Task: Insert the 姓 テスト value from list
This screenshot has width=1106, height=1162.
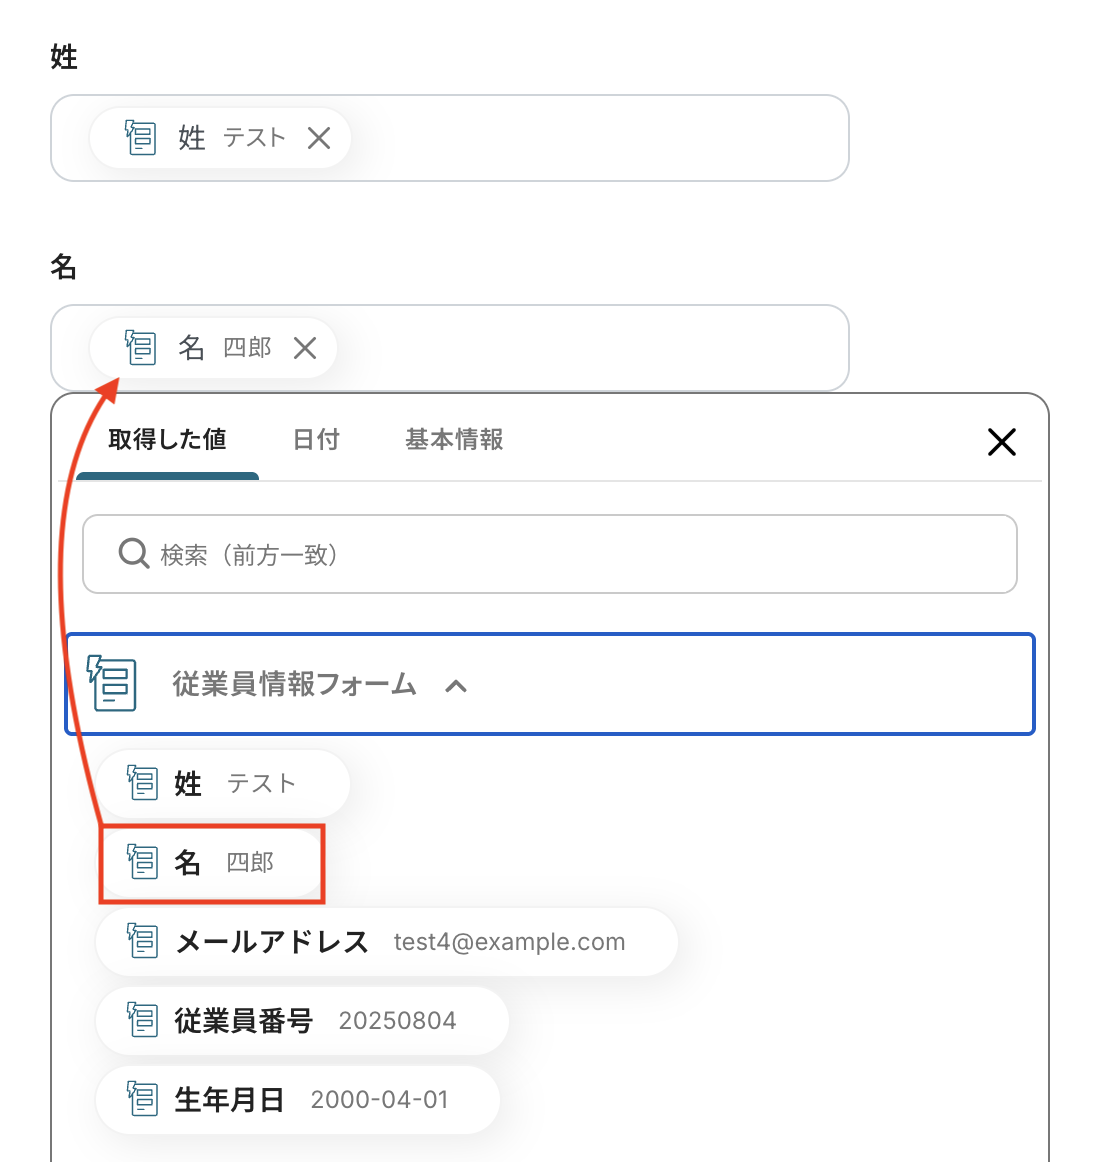Action: point(222,783)
